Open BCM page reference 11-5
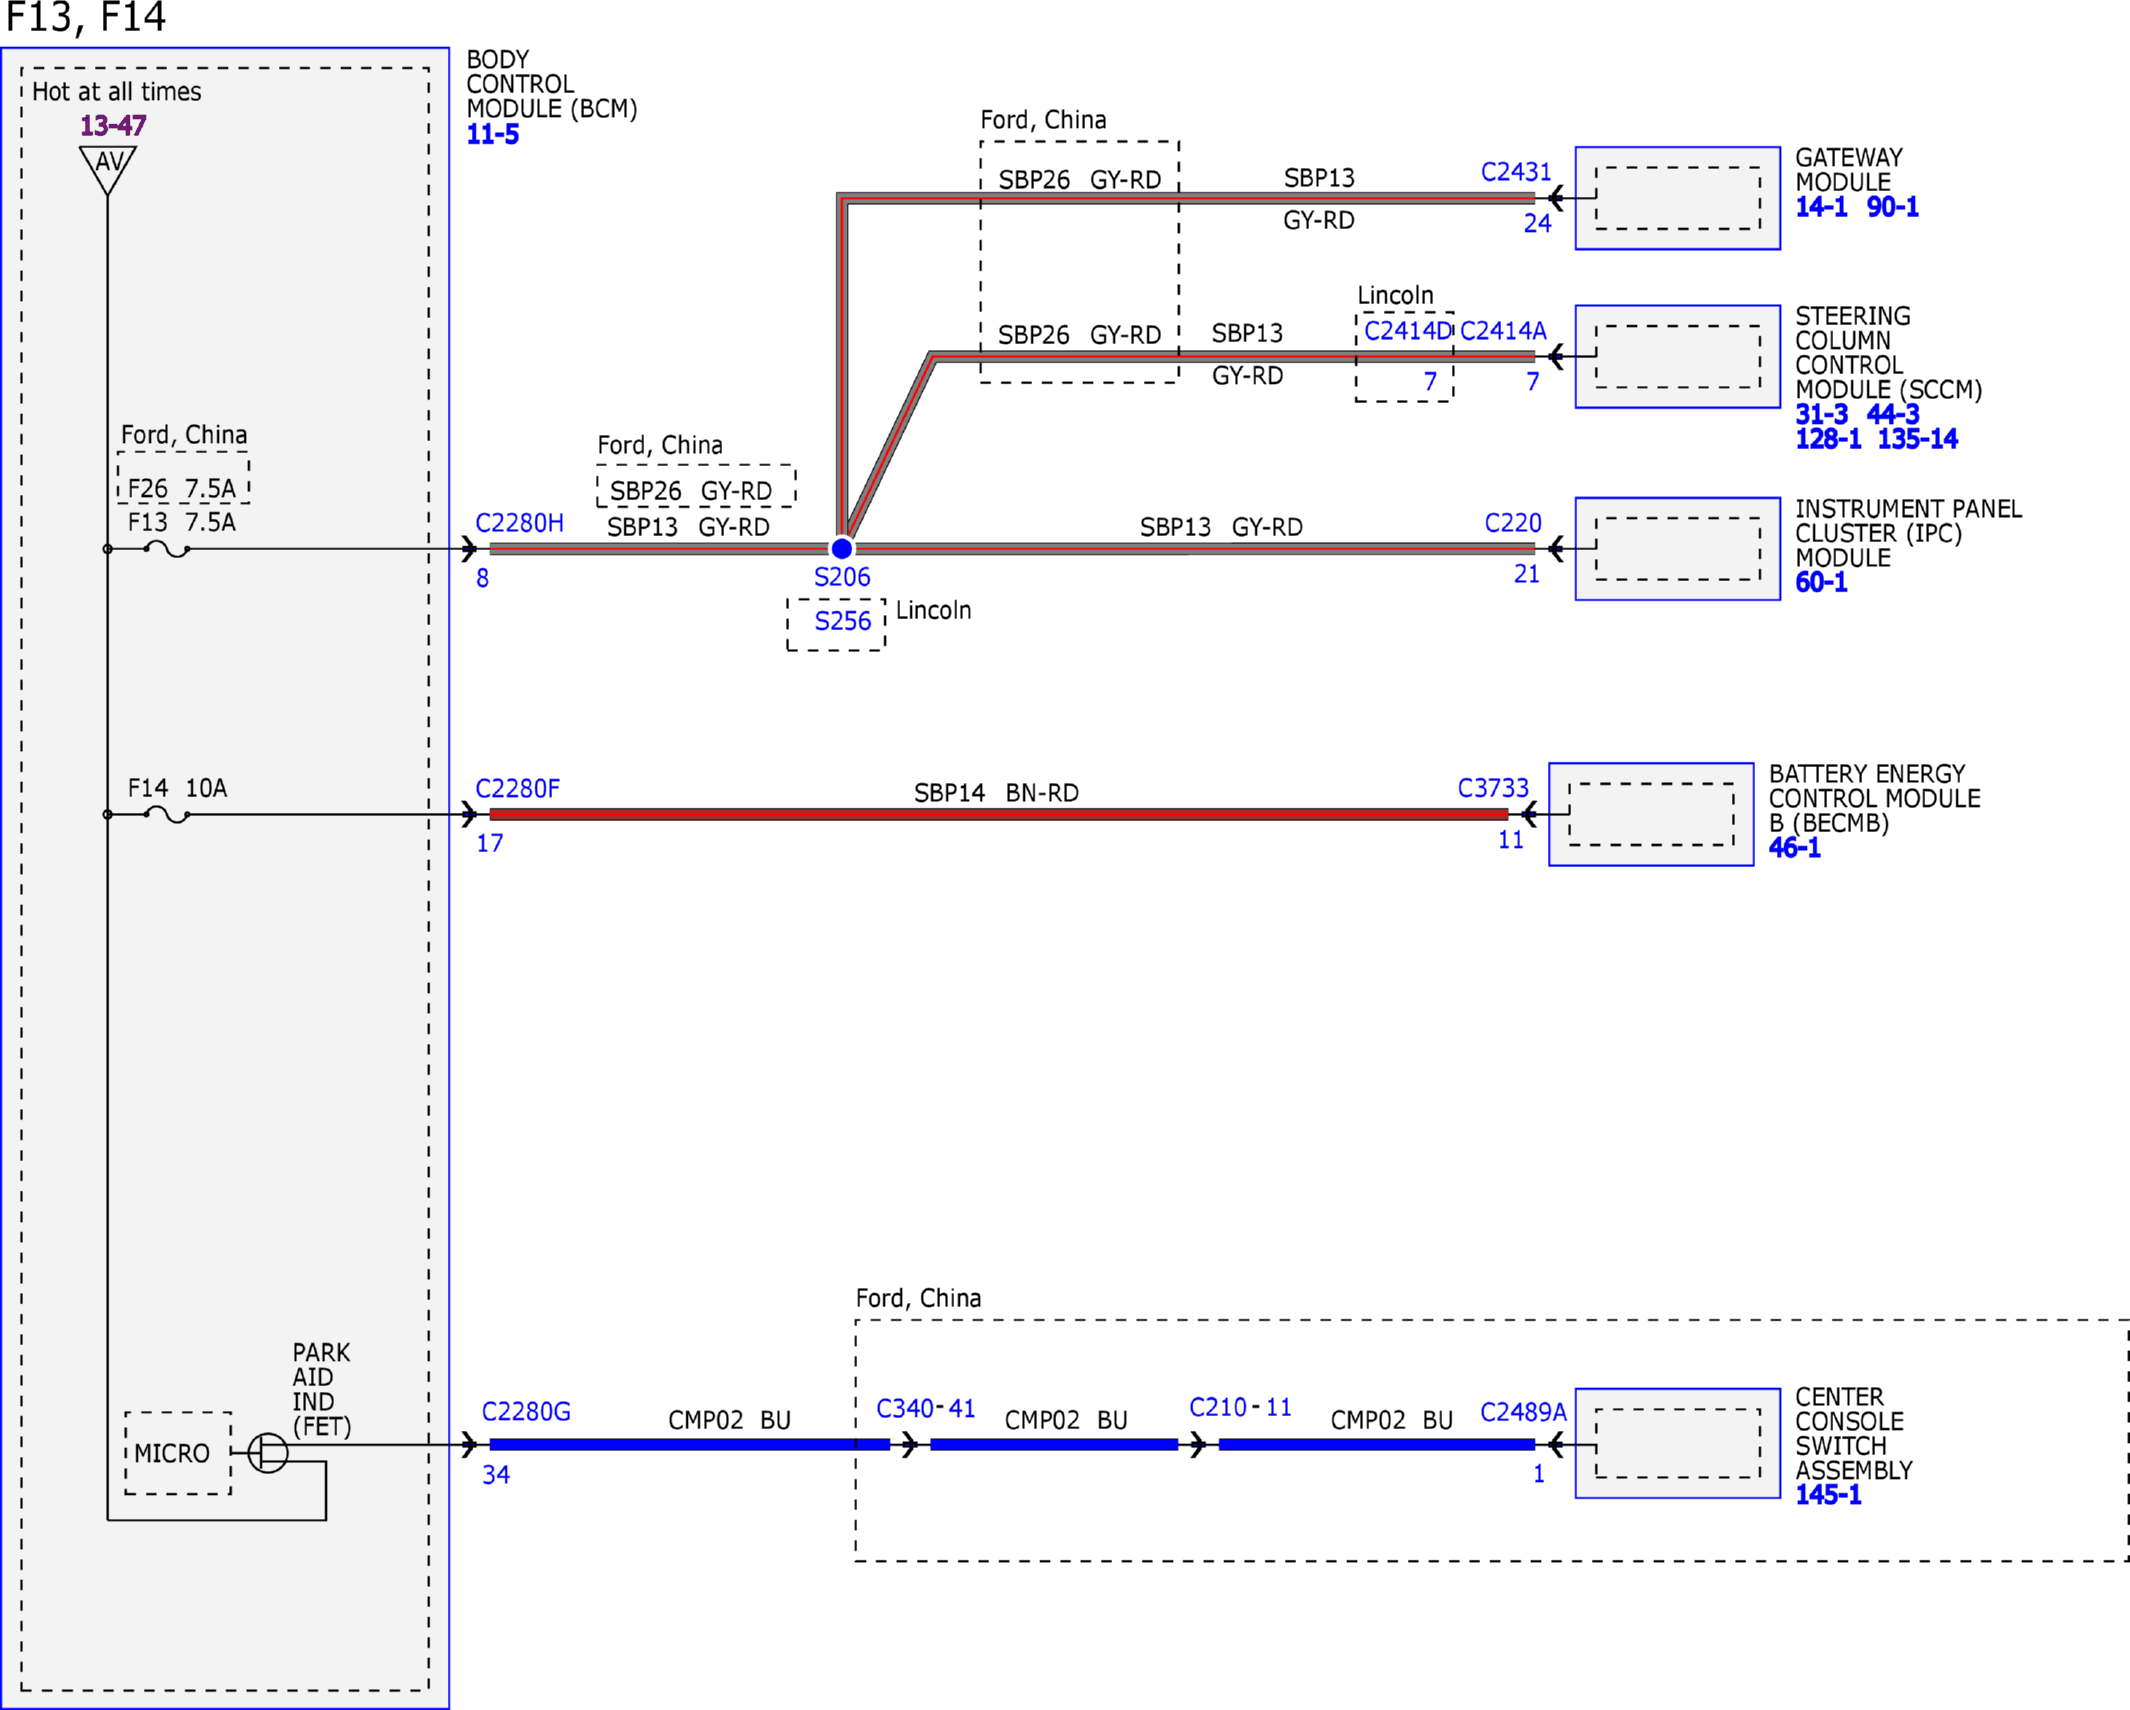Screen dimensions: 2130x1710 493,134
